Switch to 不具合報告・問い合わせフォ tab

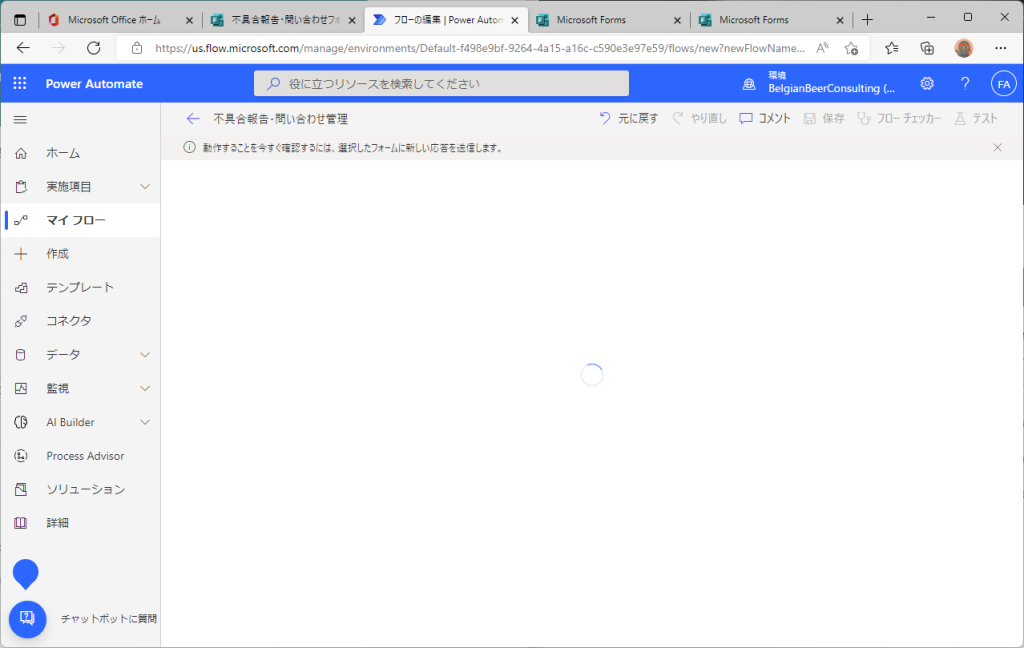tap(285, 20)
